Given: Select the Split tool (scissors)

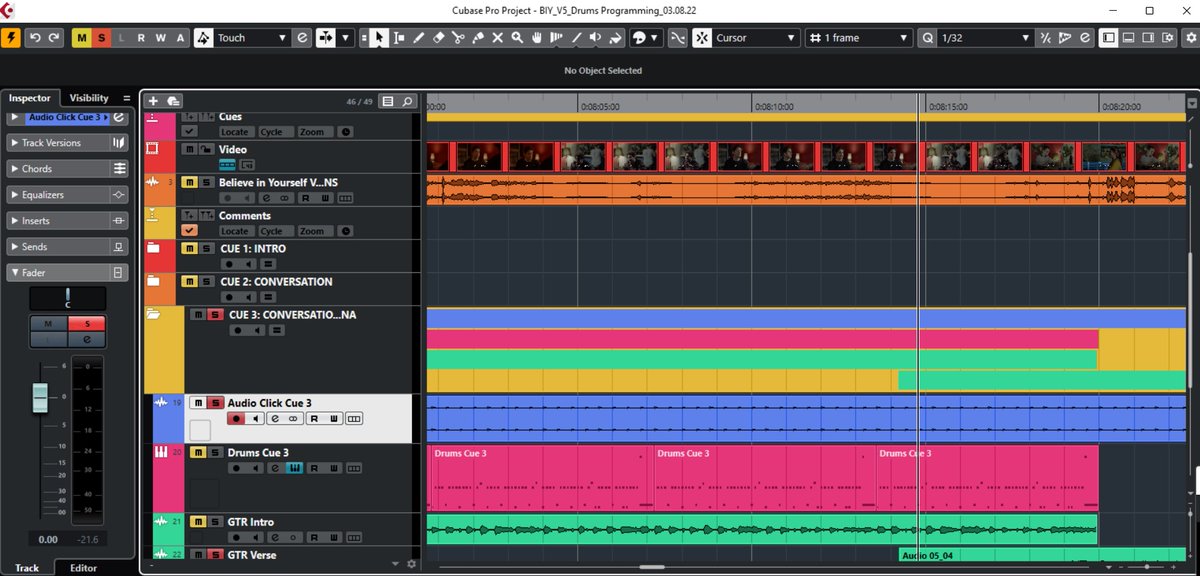Looking at the screenshot, I should point(458,37).
